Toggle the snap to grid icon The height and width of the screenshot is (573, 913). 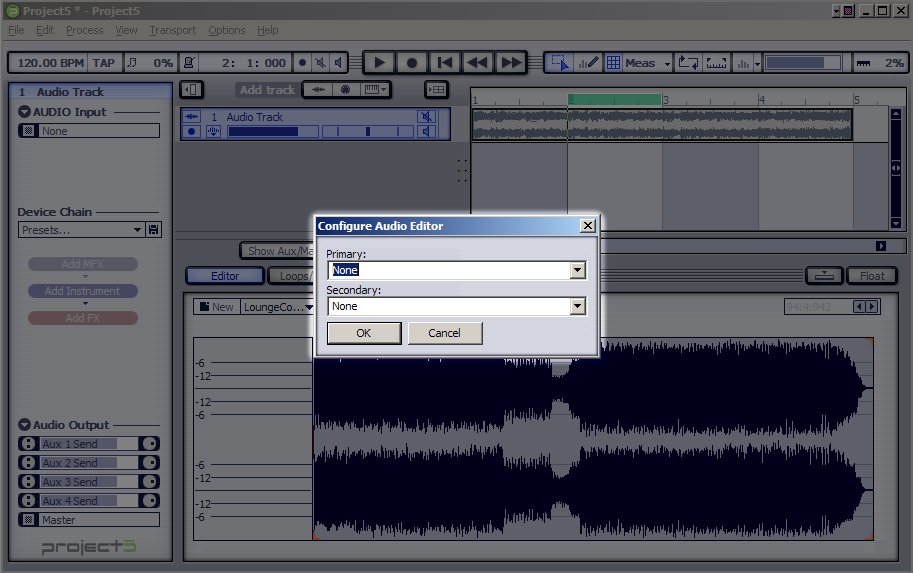(613, 62)
